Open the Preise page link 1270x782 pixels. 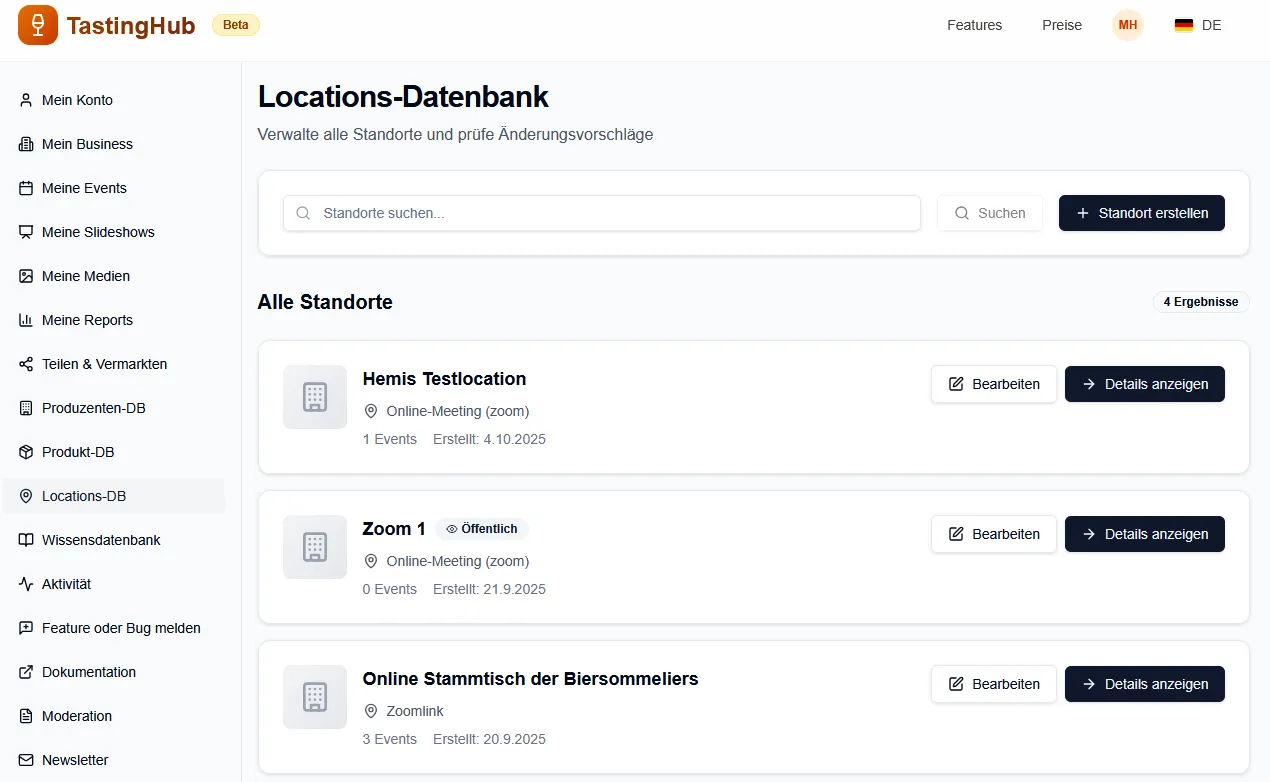click(x=1061, y=25)
